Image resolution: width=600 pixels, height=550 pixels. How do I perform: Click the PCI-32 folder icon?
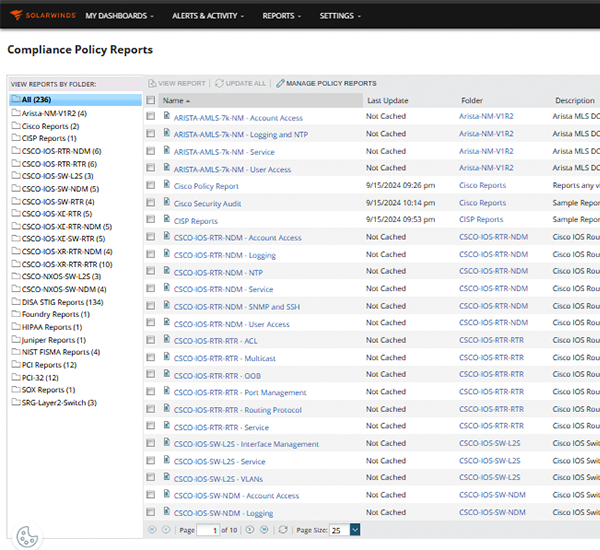16,377
